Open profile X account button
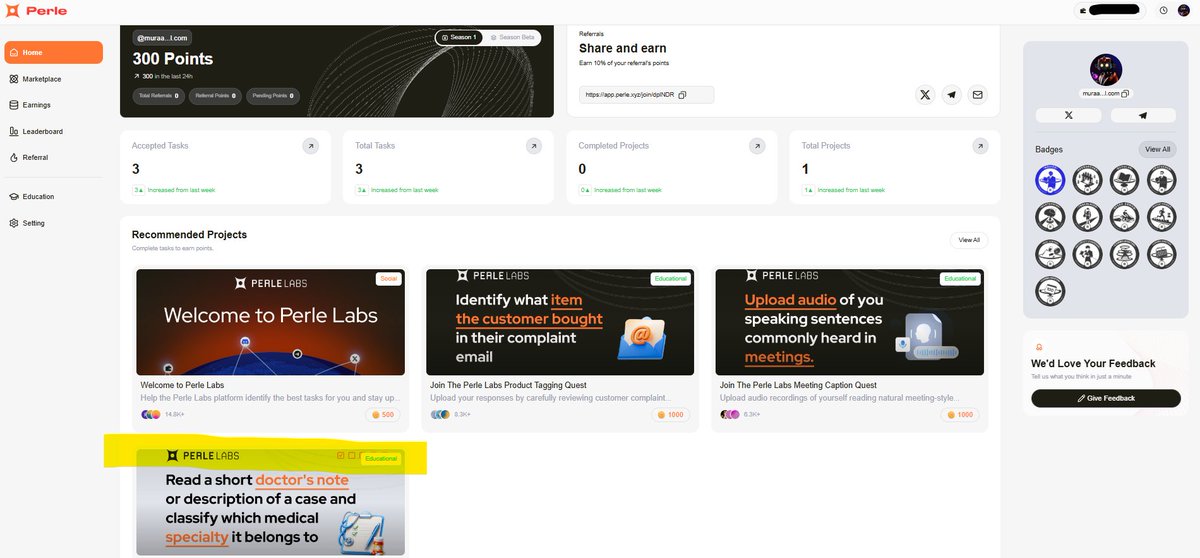The height and width of the screenshot is (558, 1200). [x=1069, y=115]
